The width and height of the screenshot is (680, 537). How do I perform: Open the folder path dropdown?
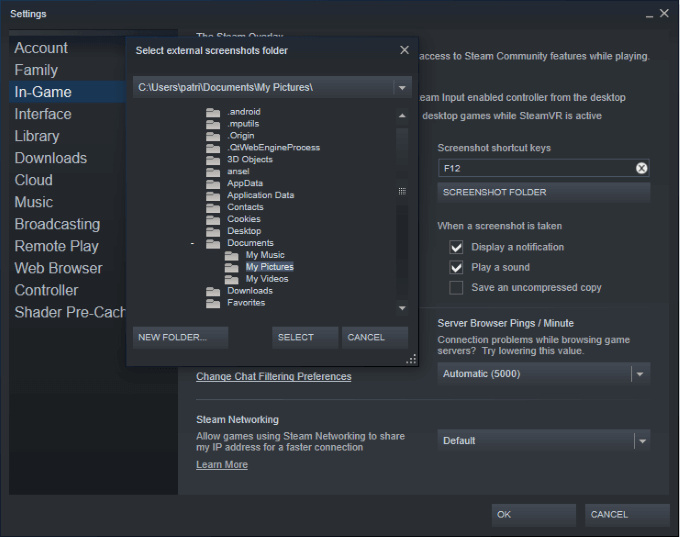click(402, 88)
